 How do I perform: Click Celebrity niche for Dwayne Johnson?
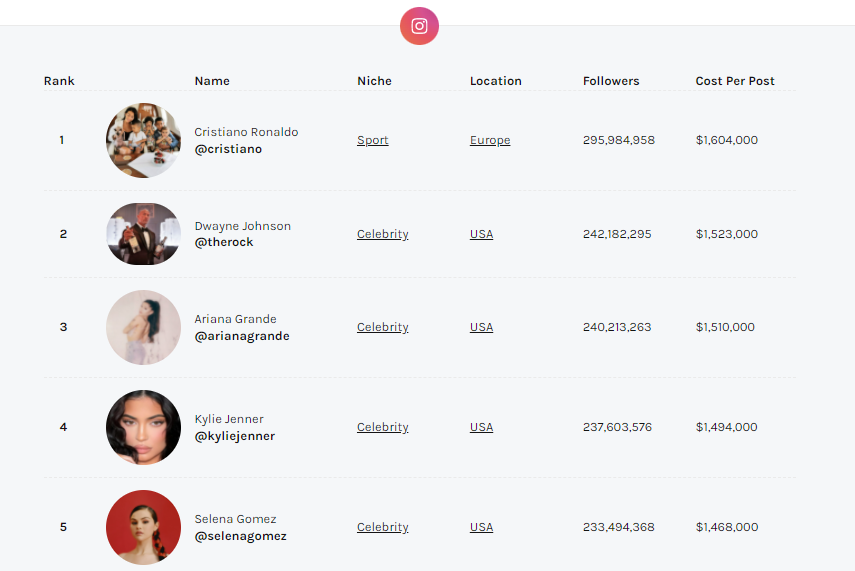click(383, 234)
